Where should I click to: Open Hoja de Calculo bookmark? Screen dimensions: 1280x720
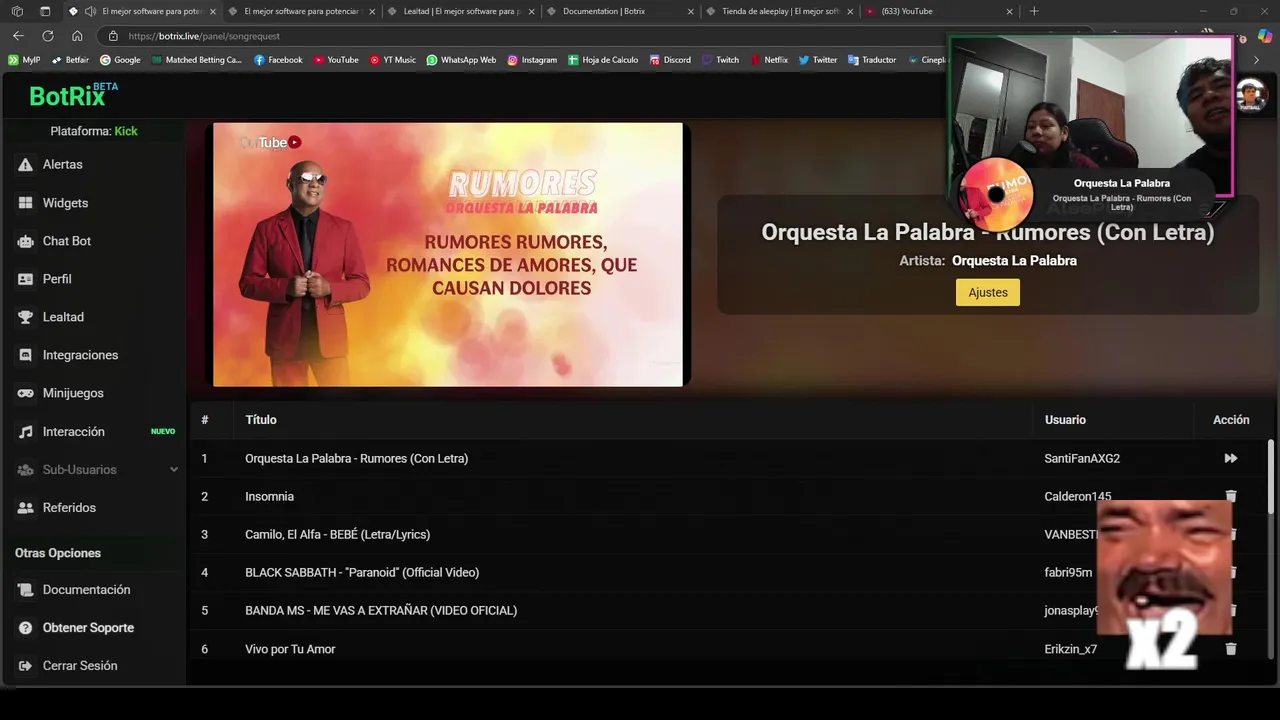coord(603,60)
